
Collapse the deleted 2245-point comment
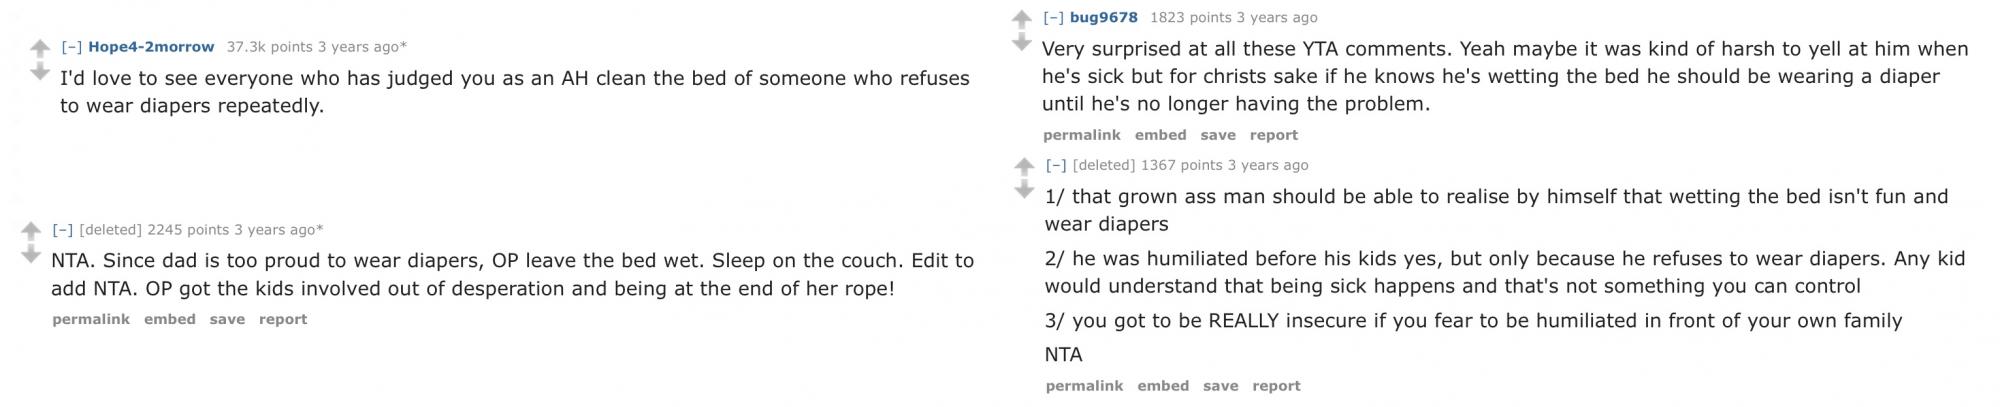pyautogui.click(x=62, y=230)
